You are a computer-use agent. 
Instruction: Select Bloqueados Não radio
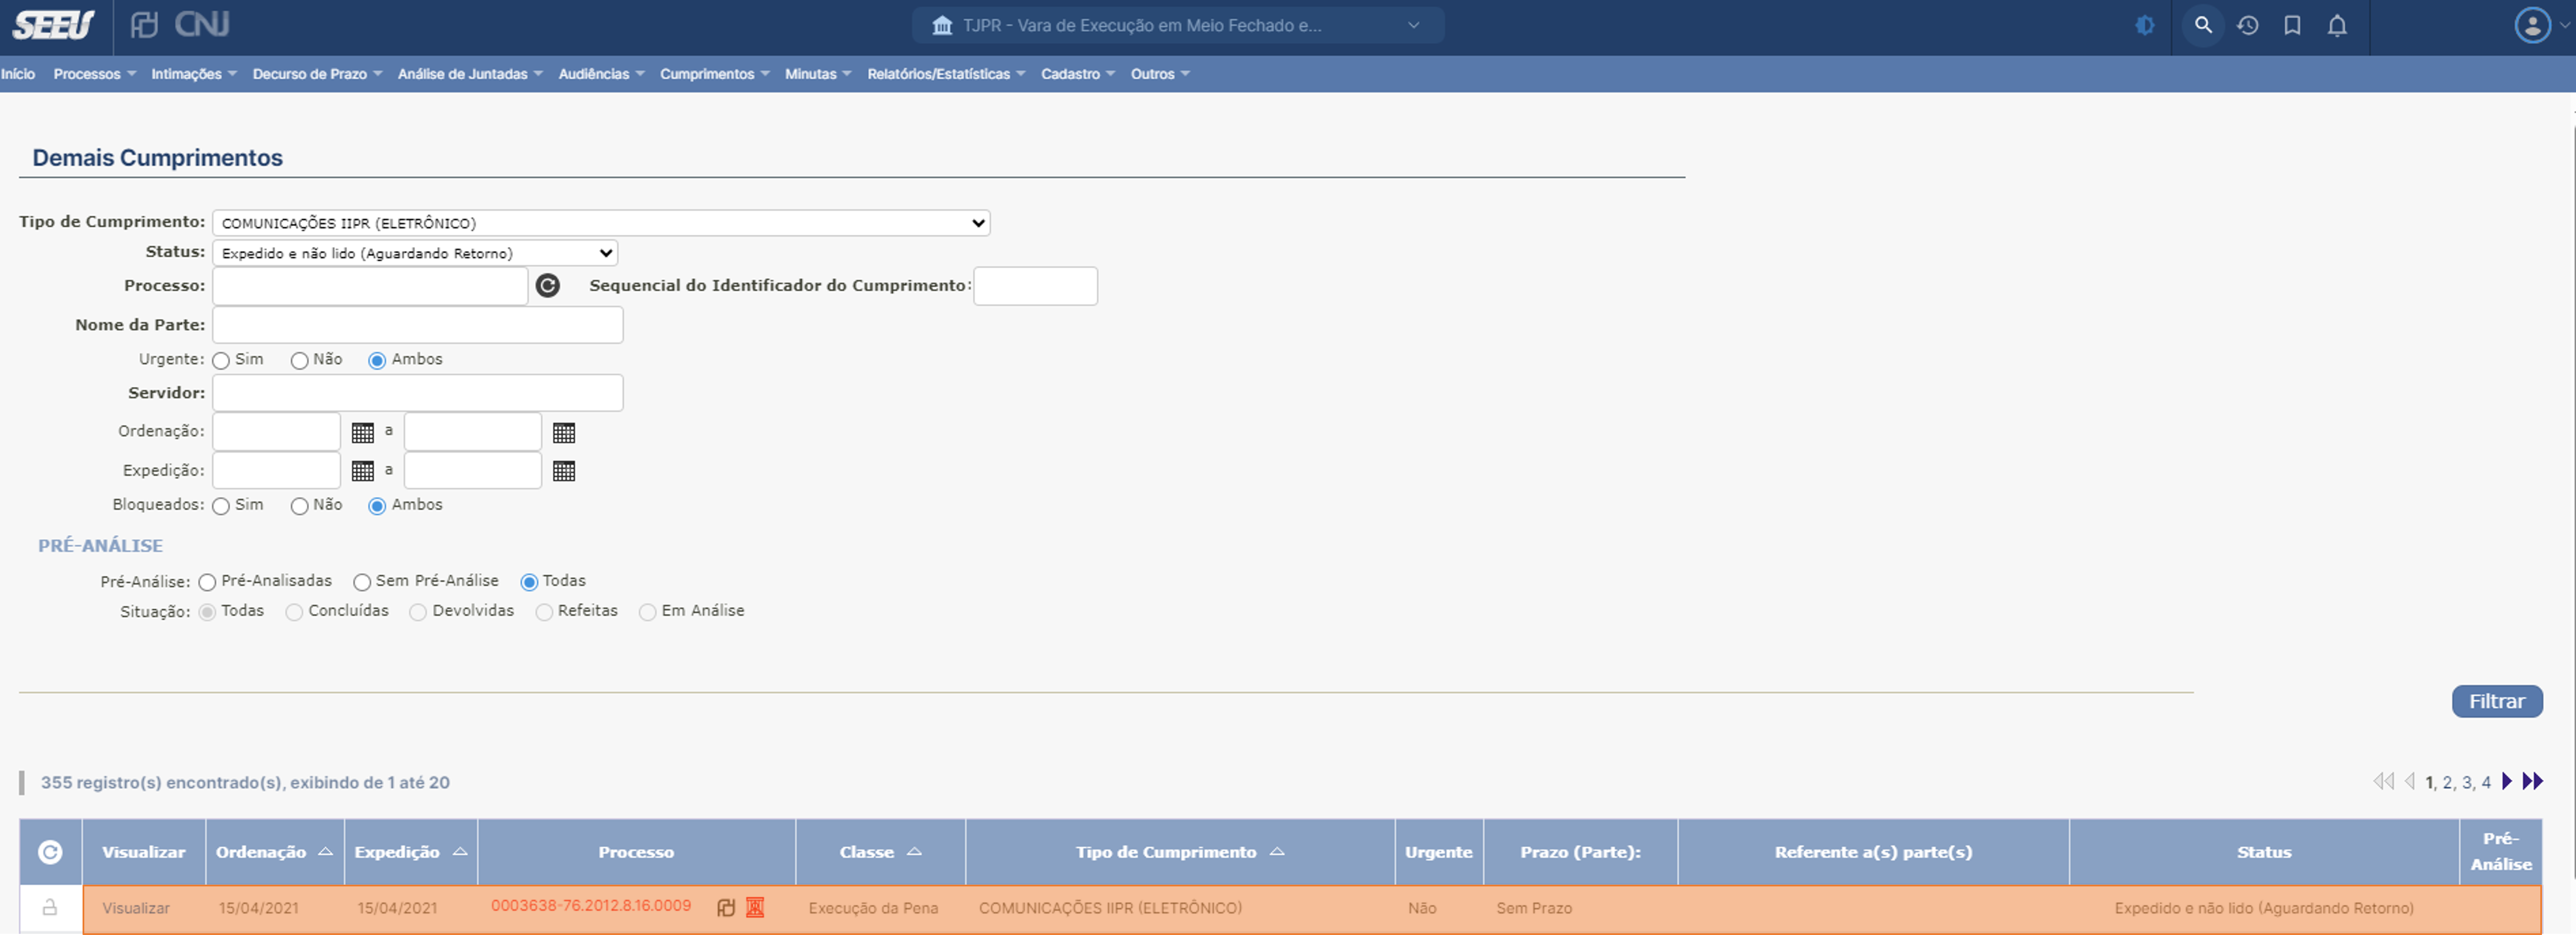pos(299,507)
